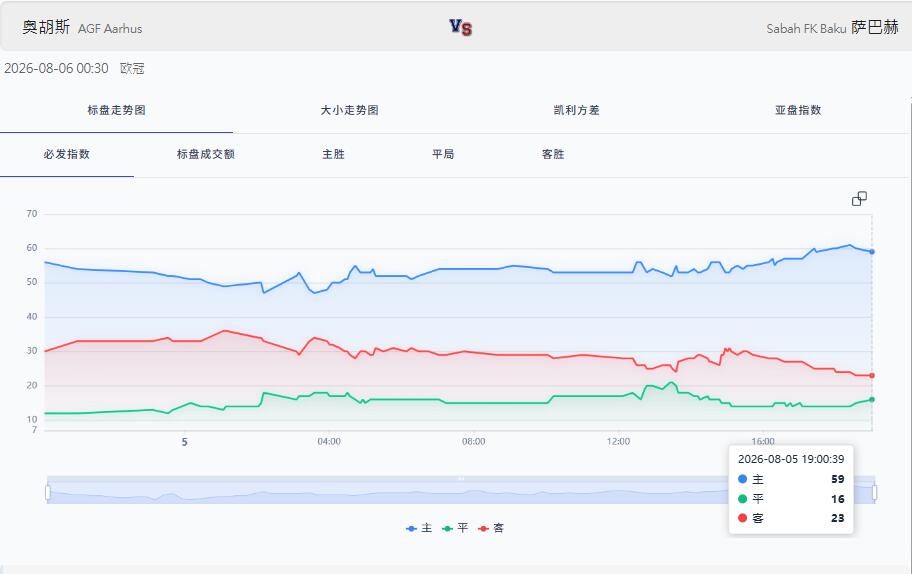This screenshot has width=912, height=574.
Task: Click the tooltip 平 value 16
Action: click(x=838, y=499)
